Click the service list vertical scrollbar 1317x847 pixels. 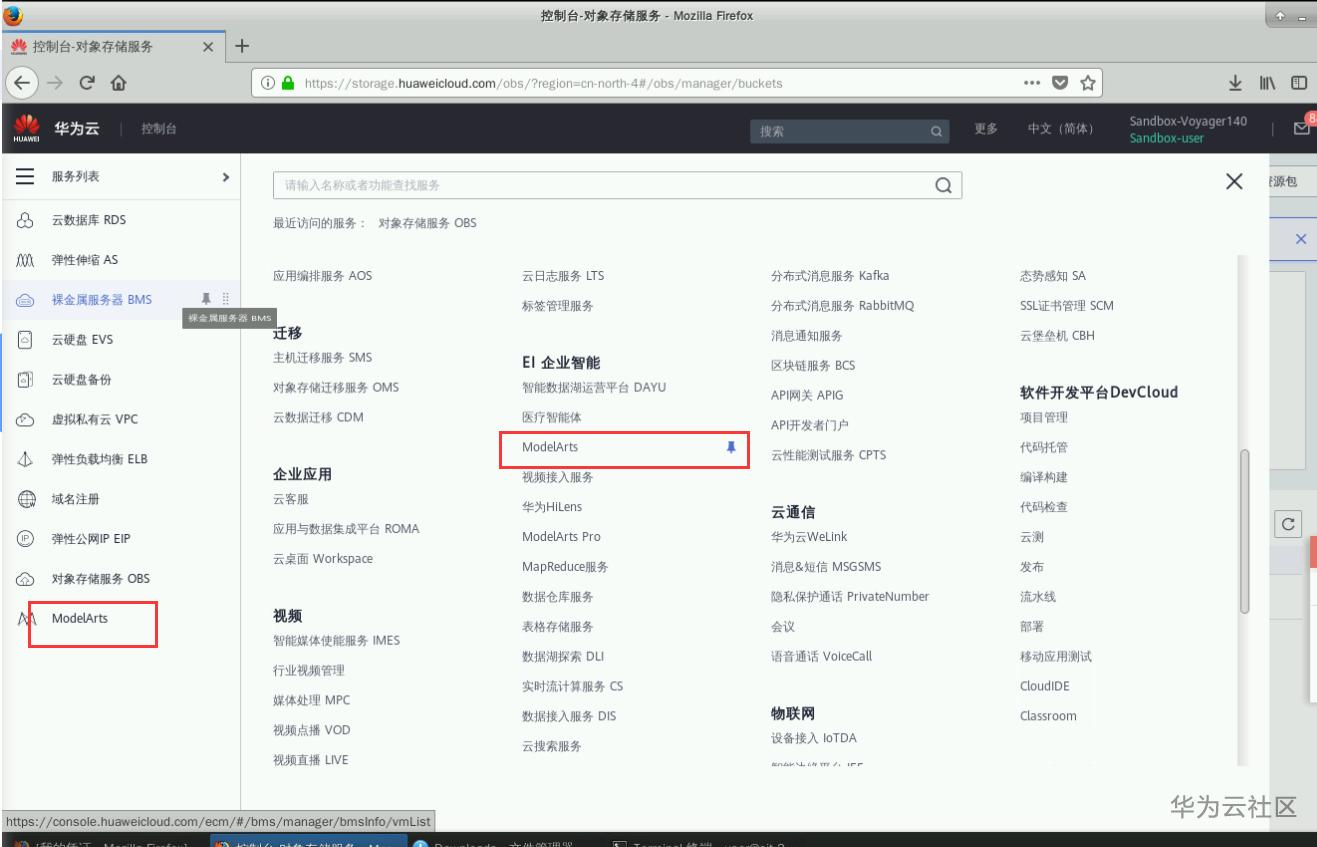point(1244,530)
